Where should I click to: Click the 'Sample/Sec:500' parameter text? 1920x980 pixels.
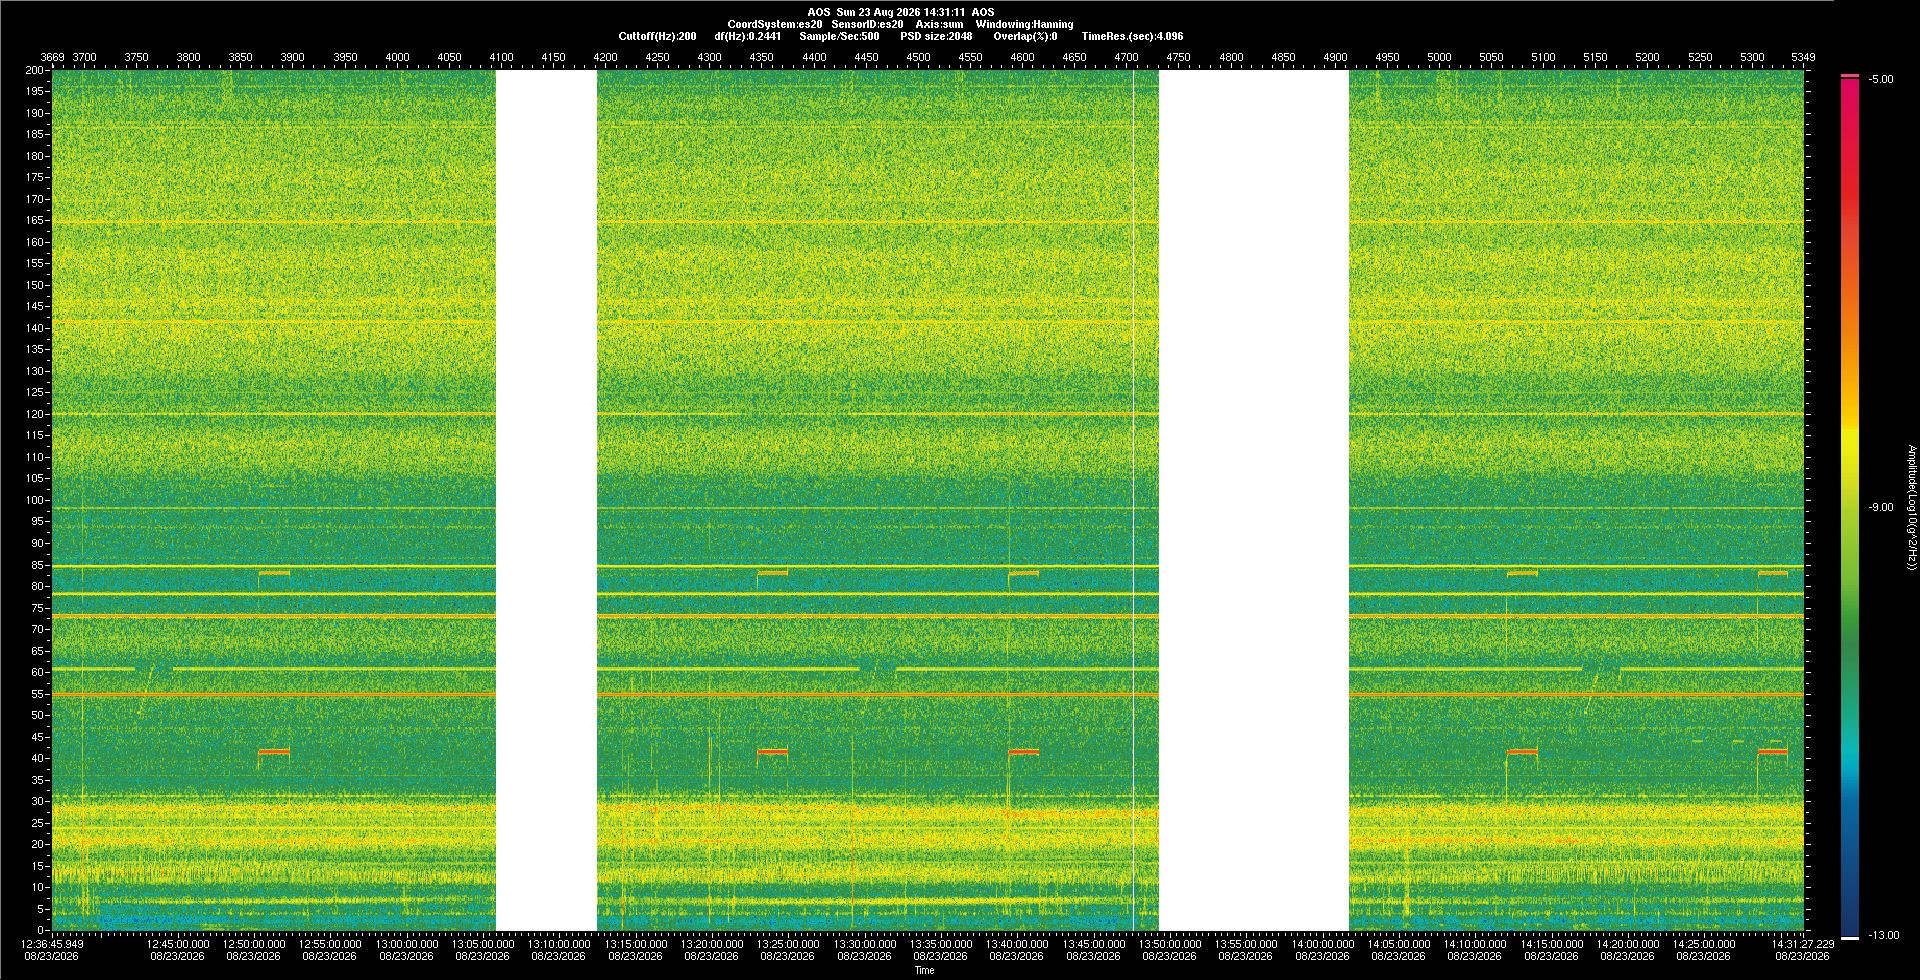coord(839,36)
